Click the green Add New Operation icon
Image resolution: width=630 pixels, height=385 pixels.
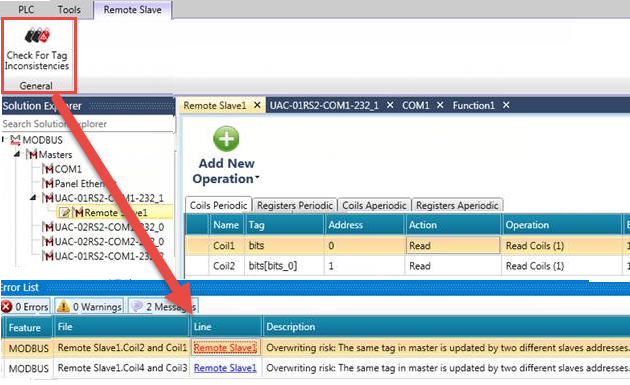[x=226, y=139]
